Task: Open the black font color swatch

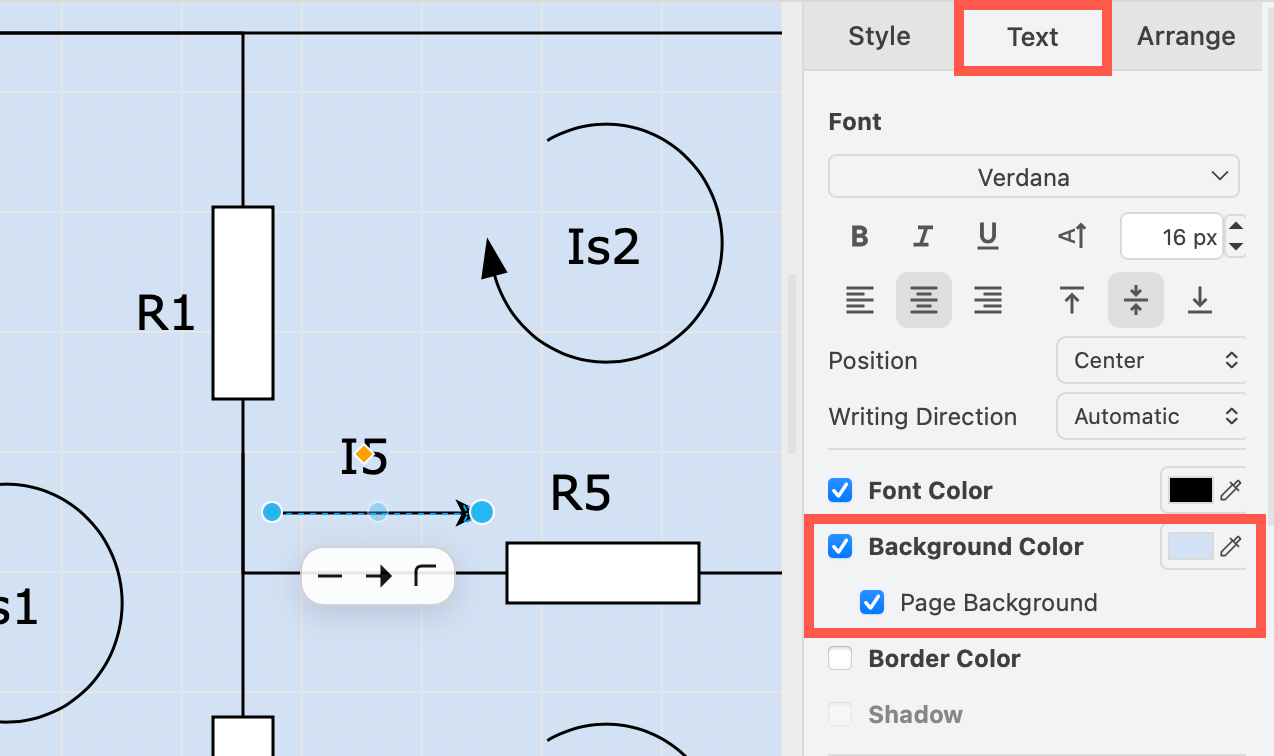Action: [x=1191, y=490]
